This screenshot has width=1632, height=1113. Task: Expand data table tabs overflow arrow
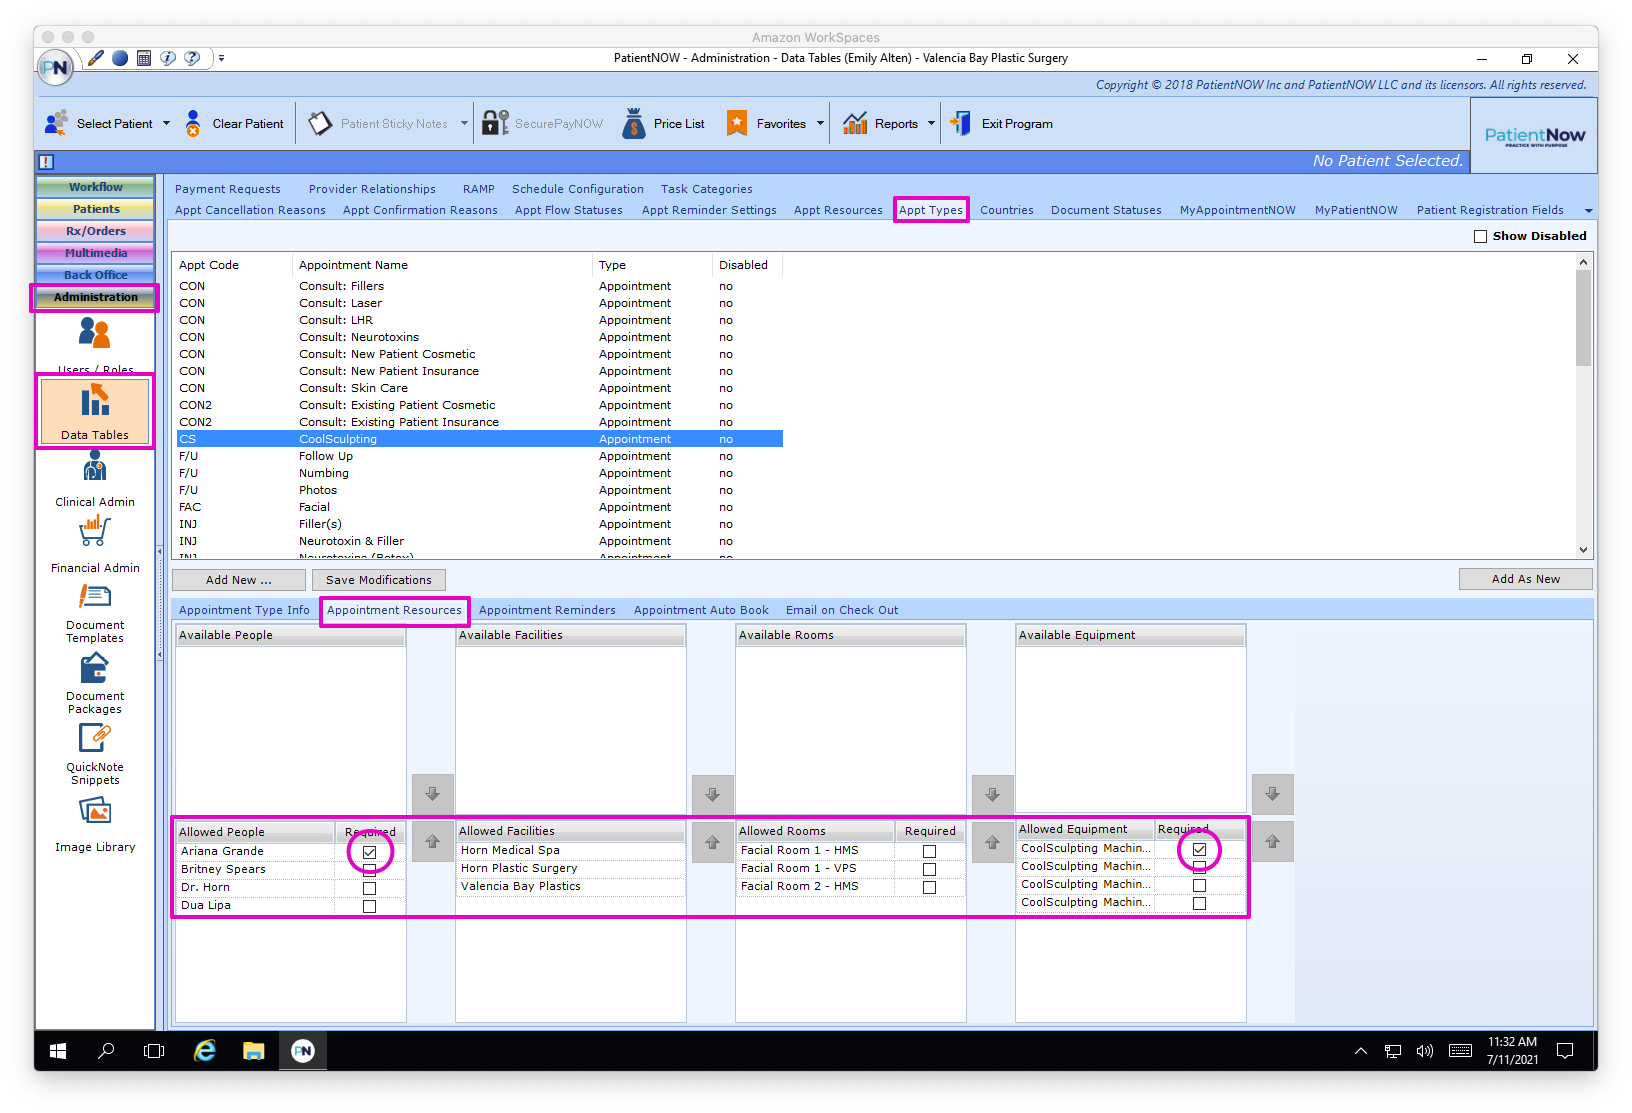click(x=1589, y=211)
